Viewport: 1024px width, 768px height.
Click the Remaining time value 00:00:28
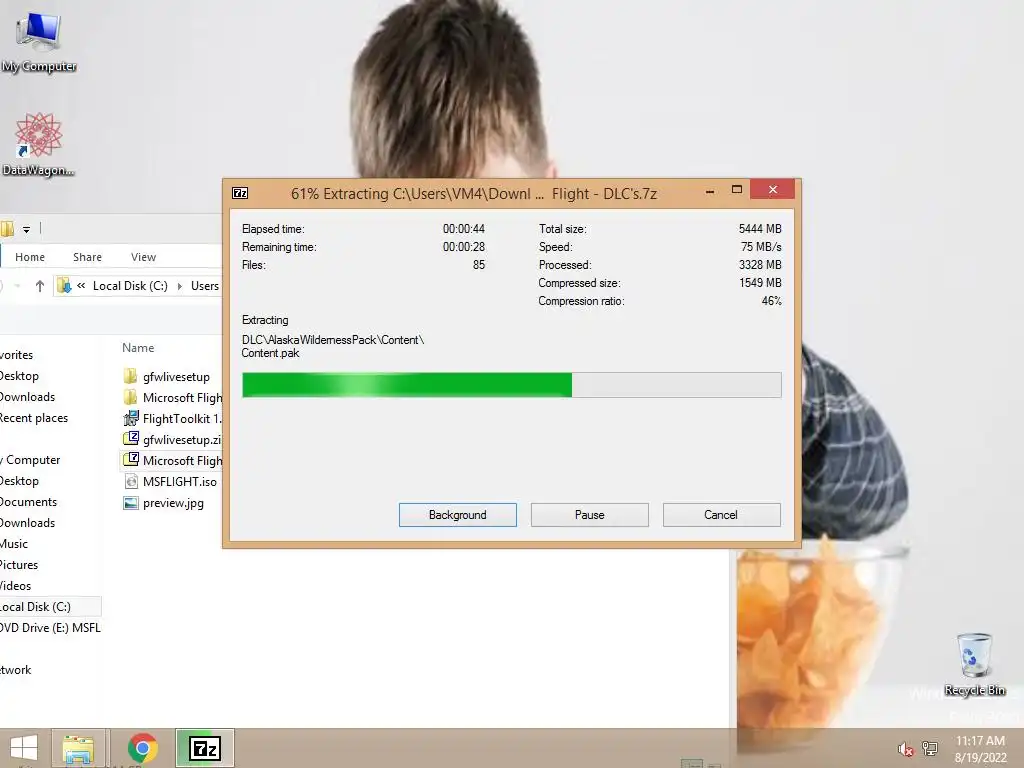[464, 247]
